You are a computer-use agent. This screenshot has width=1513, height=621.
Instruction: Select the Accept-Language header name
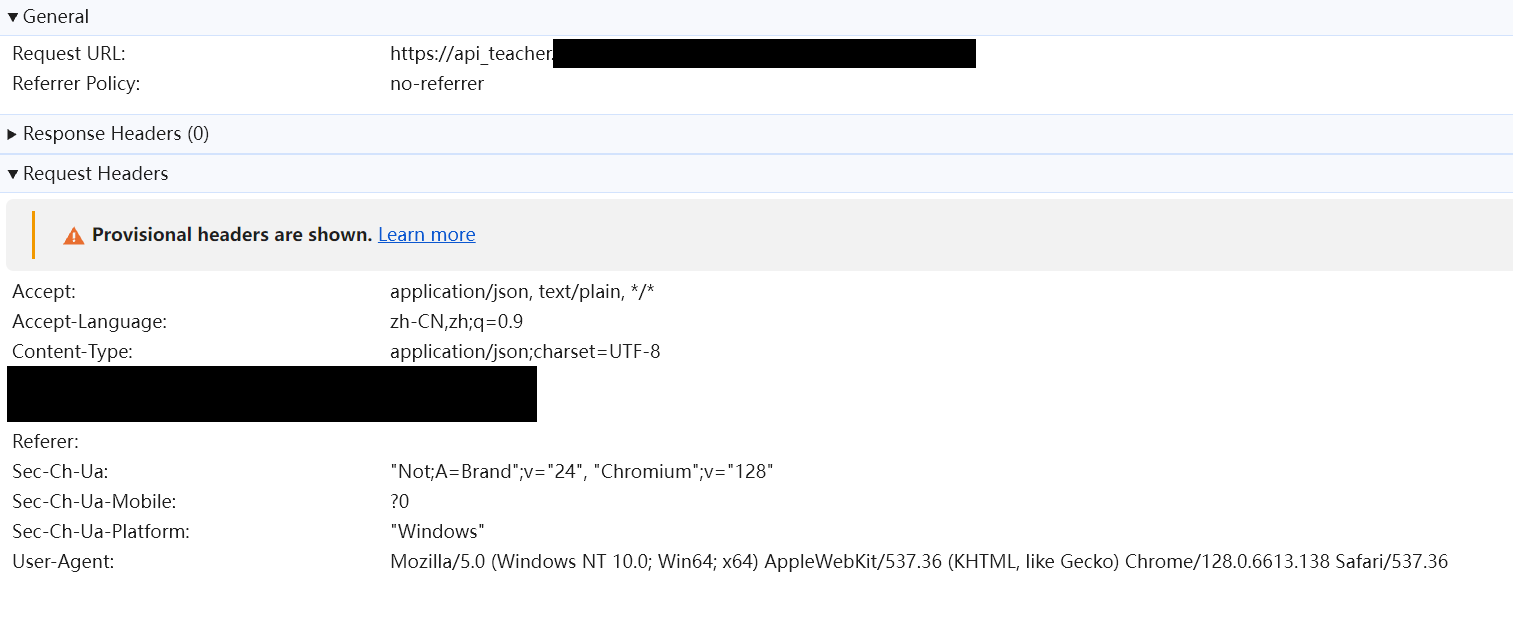(x=89, y=322)
